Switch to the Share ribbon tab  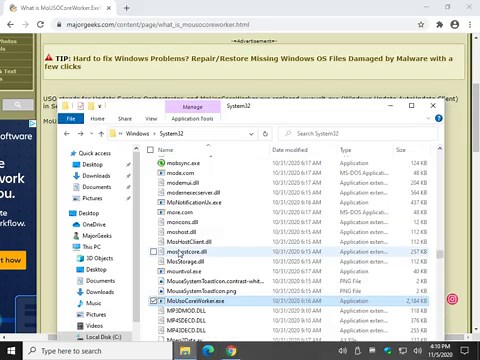(125, 119)
